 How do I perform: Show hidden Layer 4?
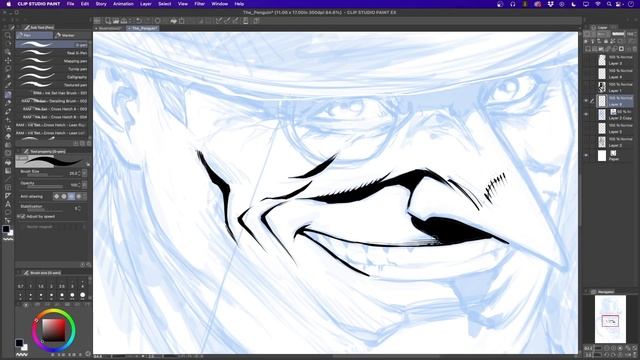[x=587, y=73]
